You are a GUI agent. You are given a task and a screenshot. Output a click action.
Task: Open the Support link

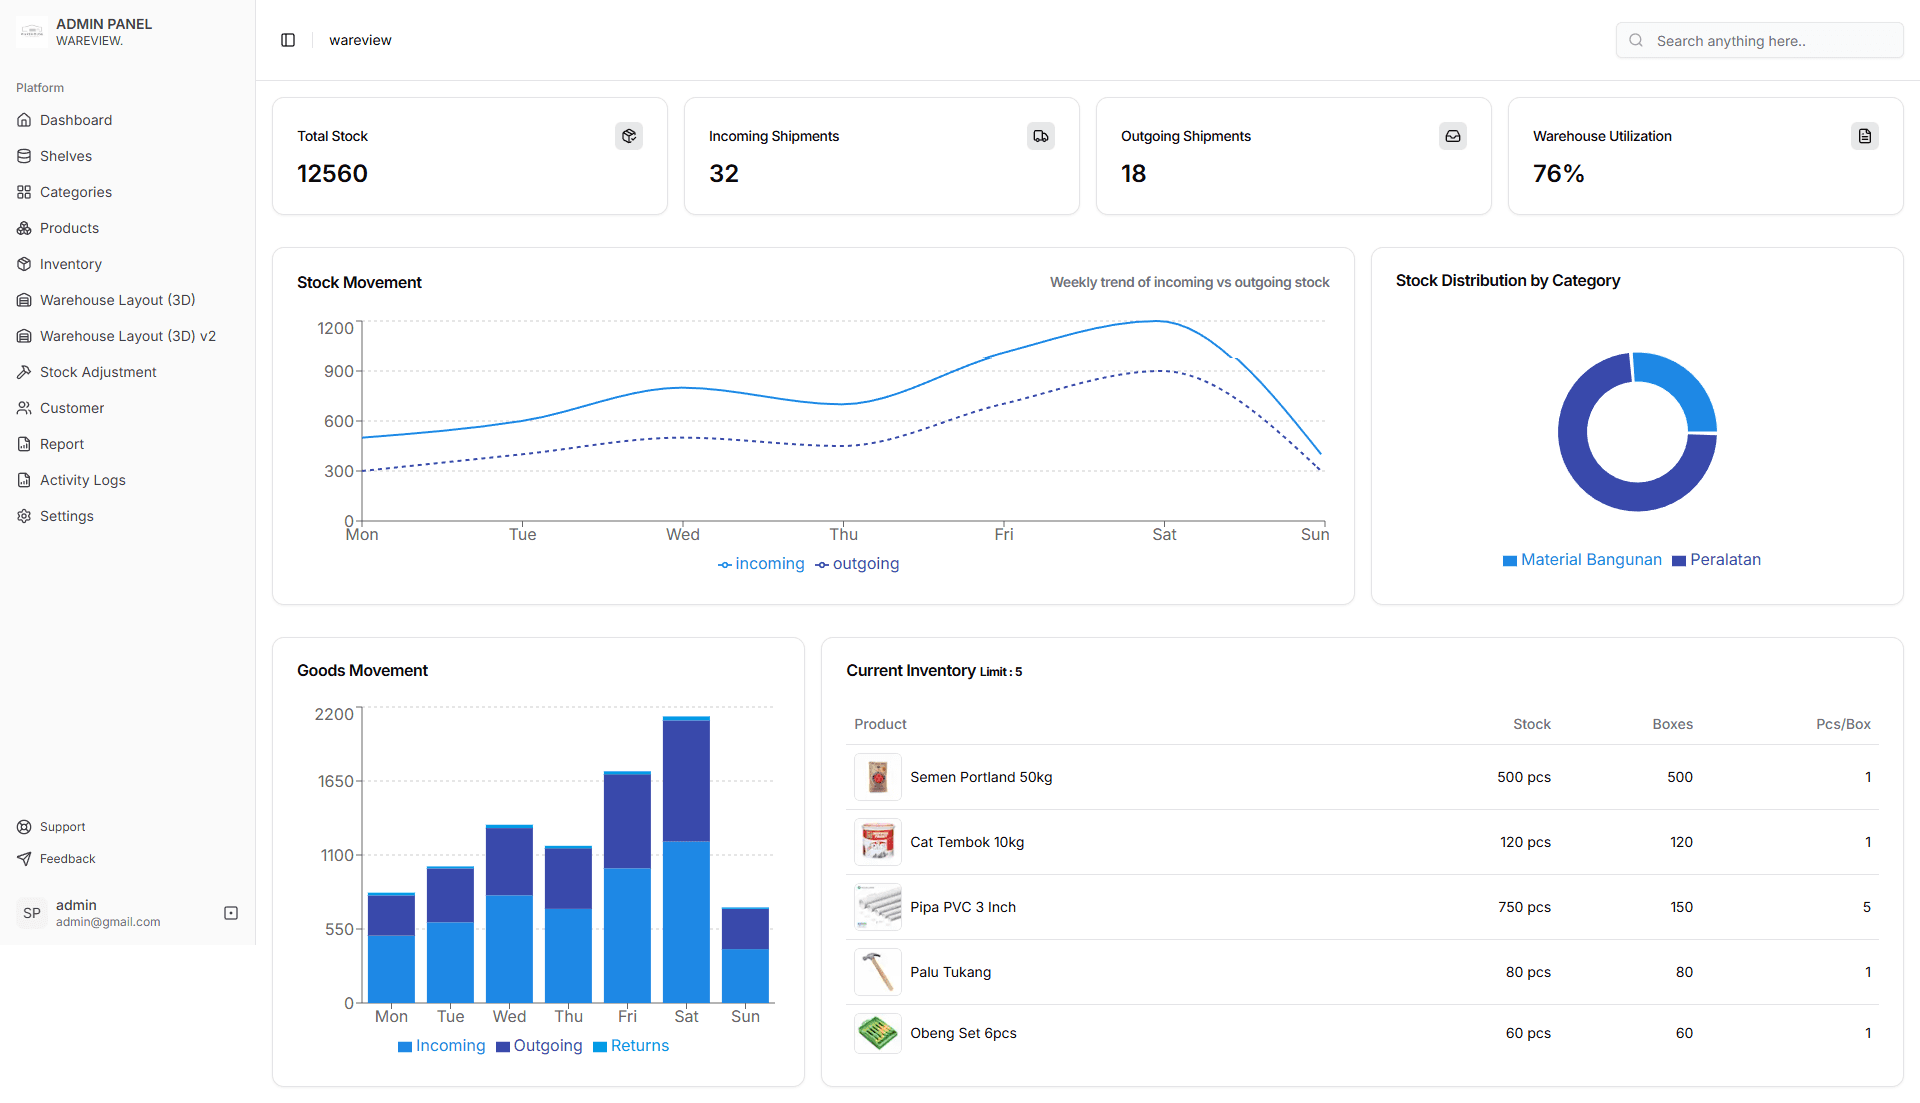pos(62,827)
